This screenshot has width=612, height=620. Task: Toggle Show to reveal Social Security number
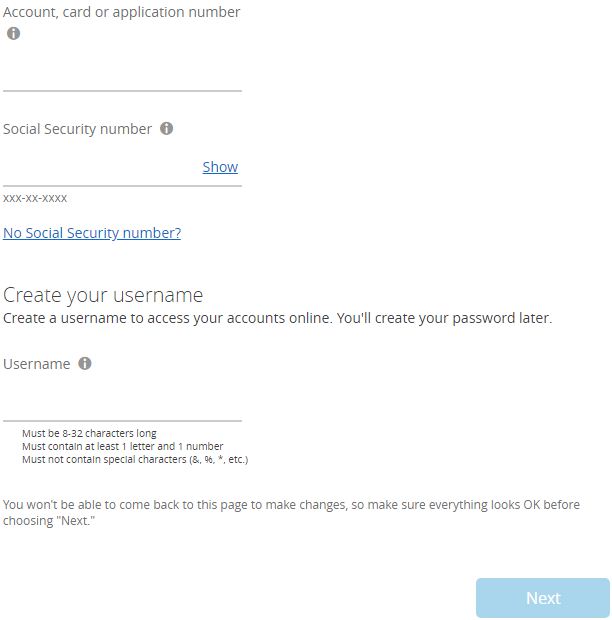pos(220,167)
